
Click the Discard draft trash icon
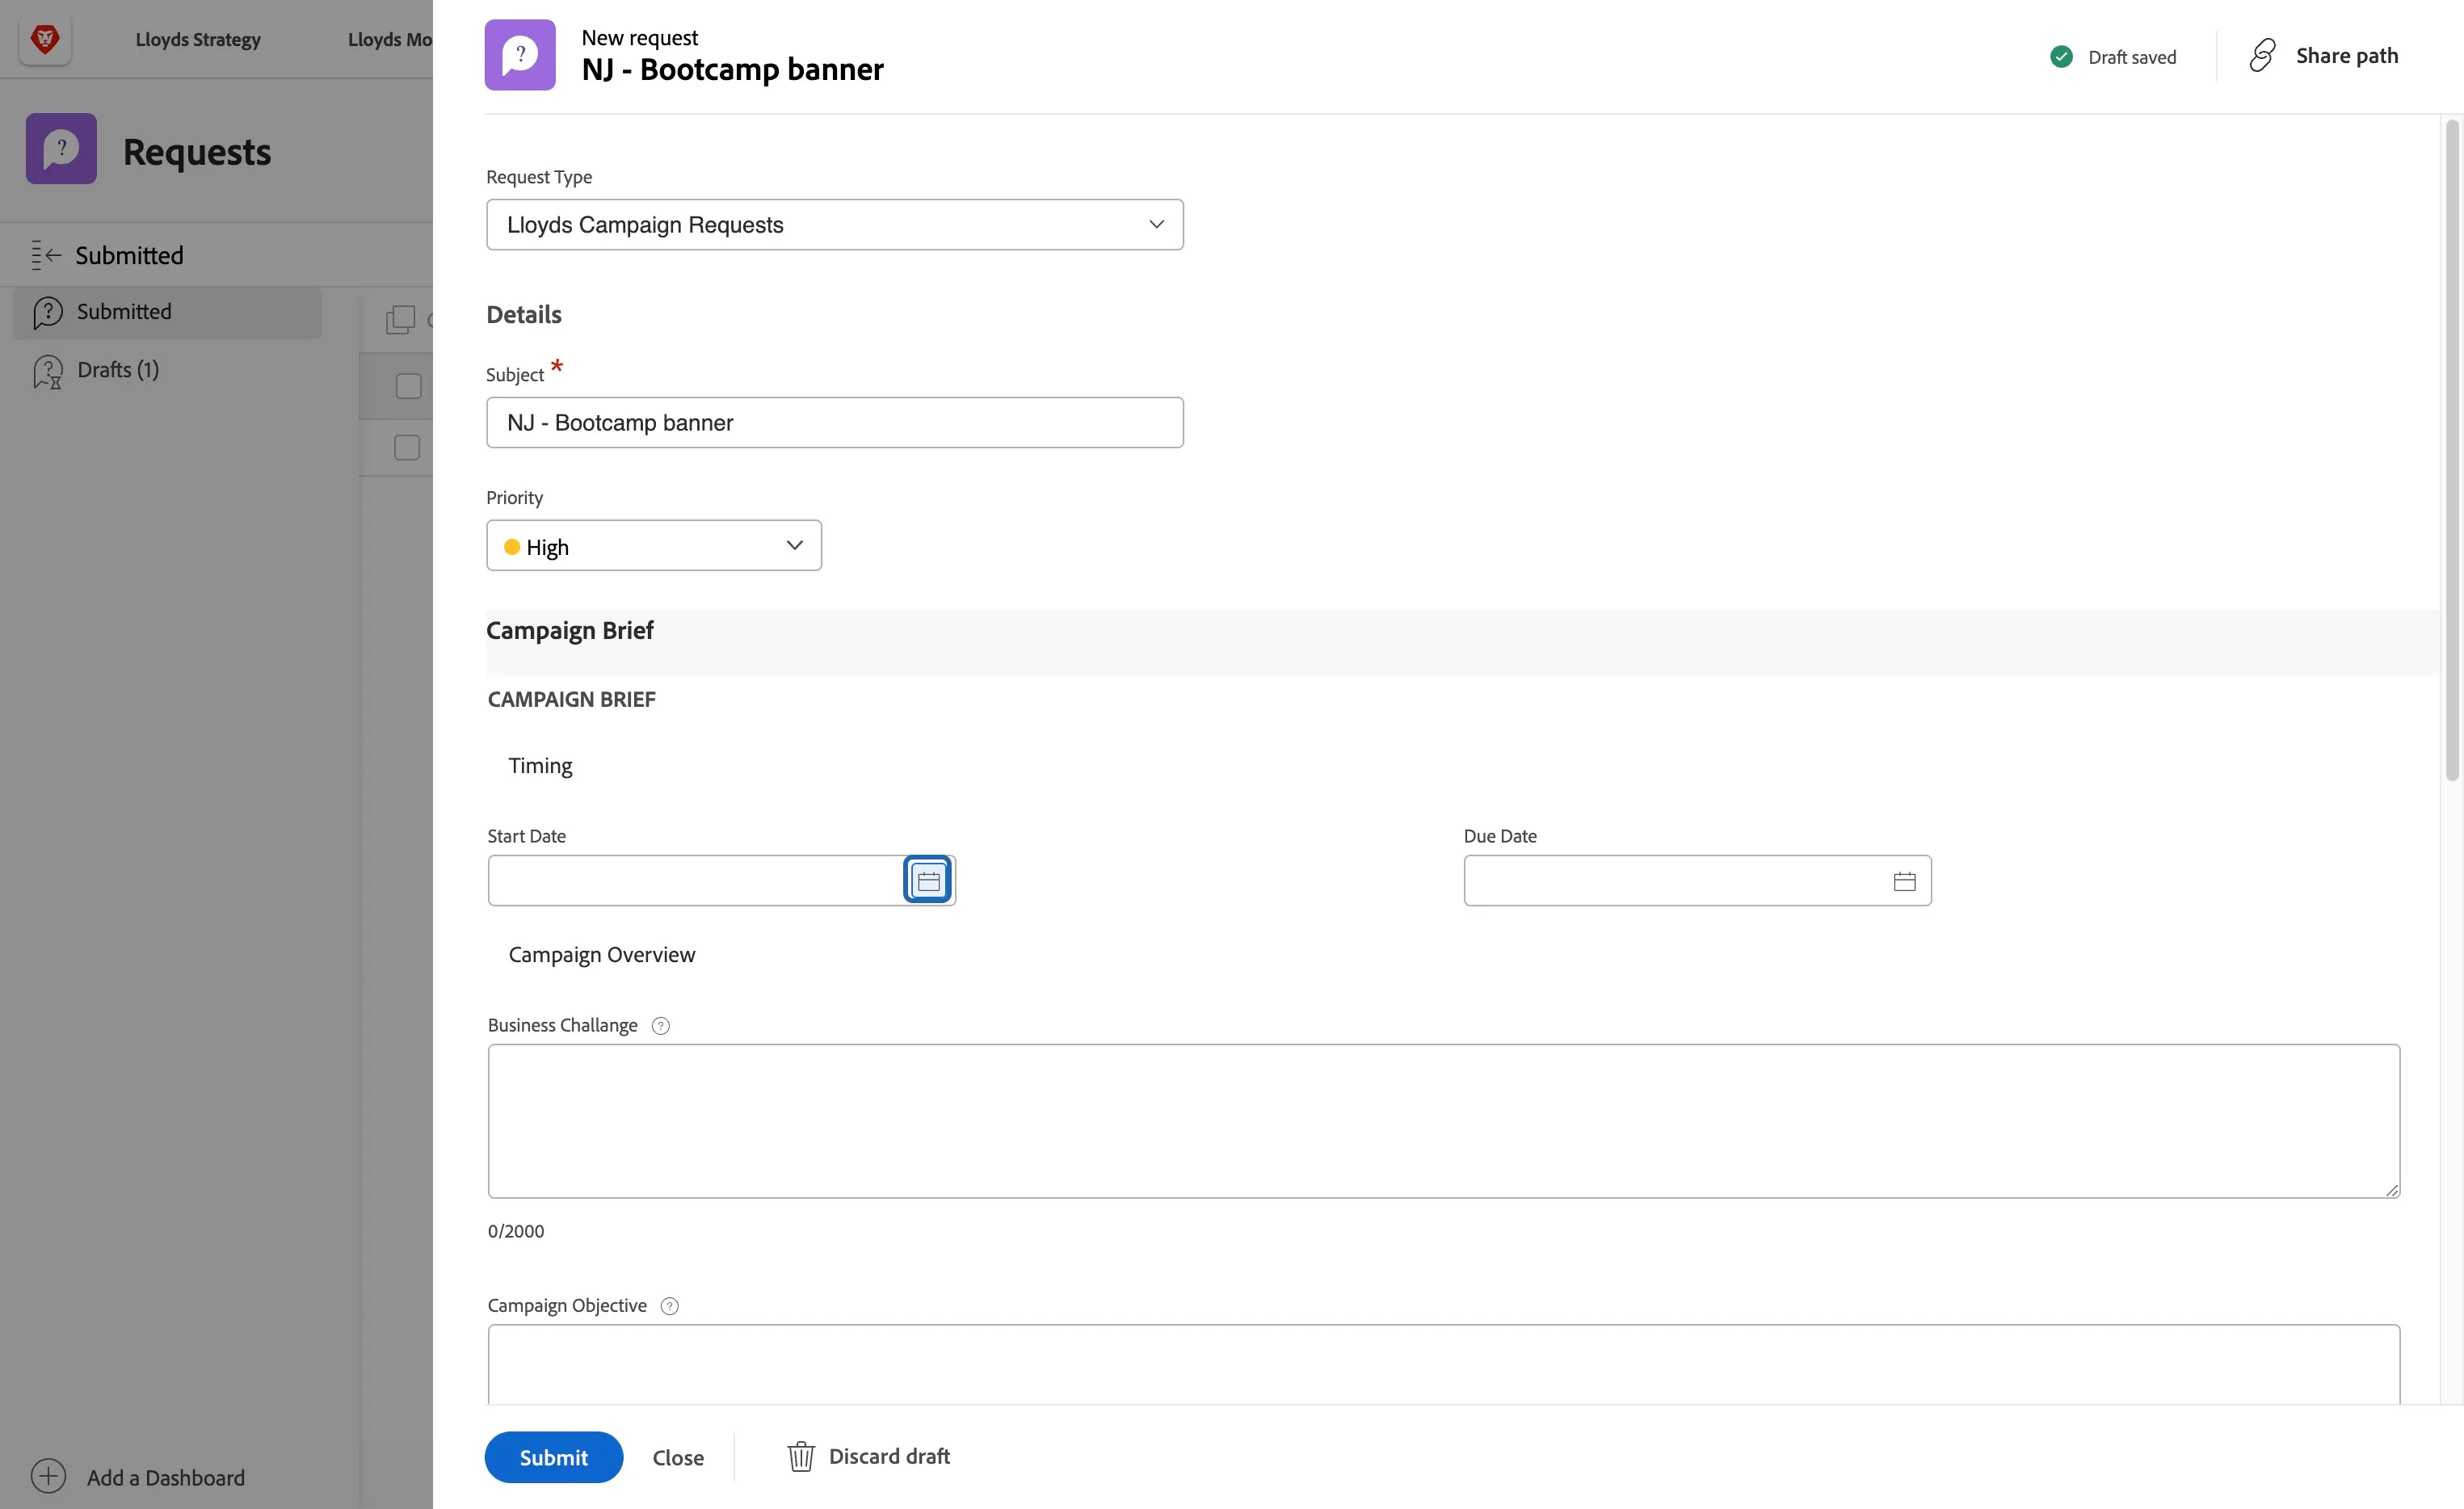click(x=800, y=1456)
